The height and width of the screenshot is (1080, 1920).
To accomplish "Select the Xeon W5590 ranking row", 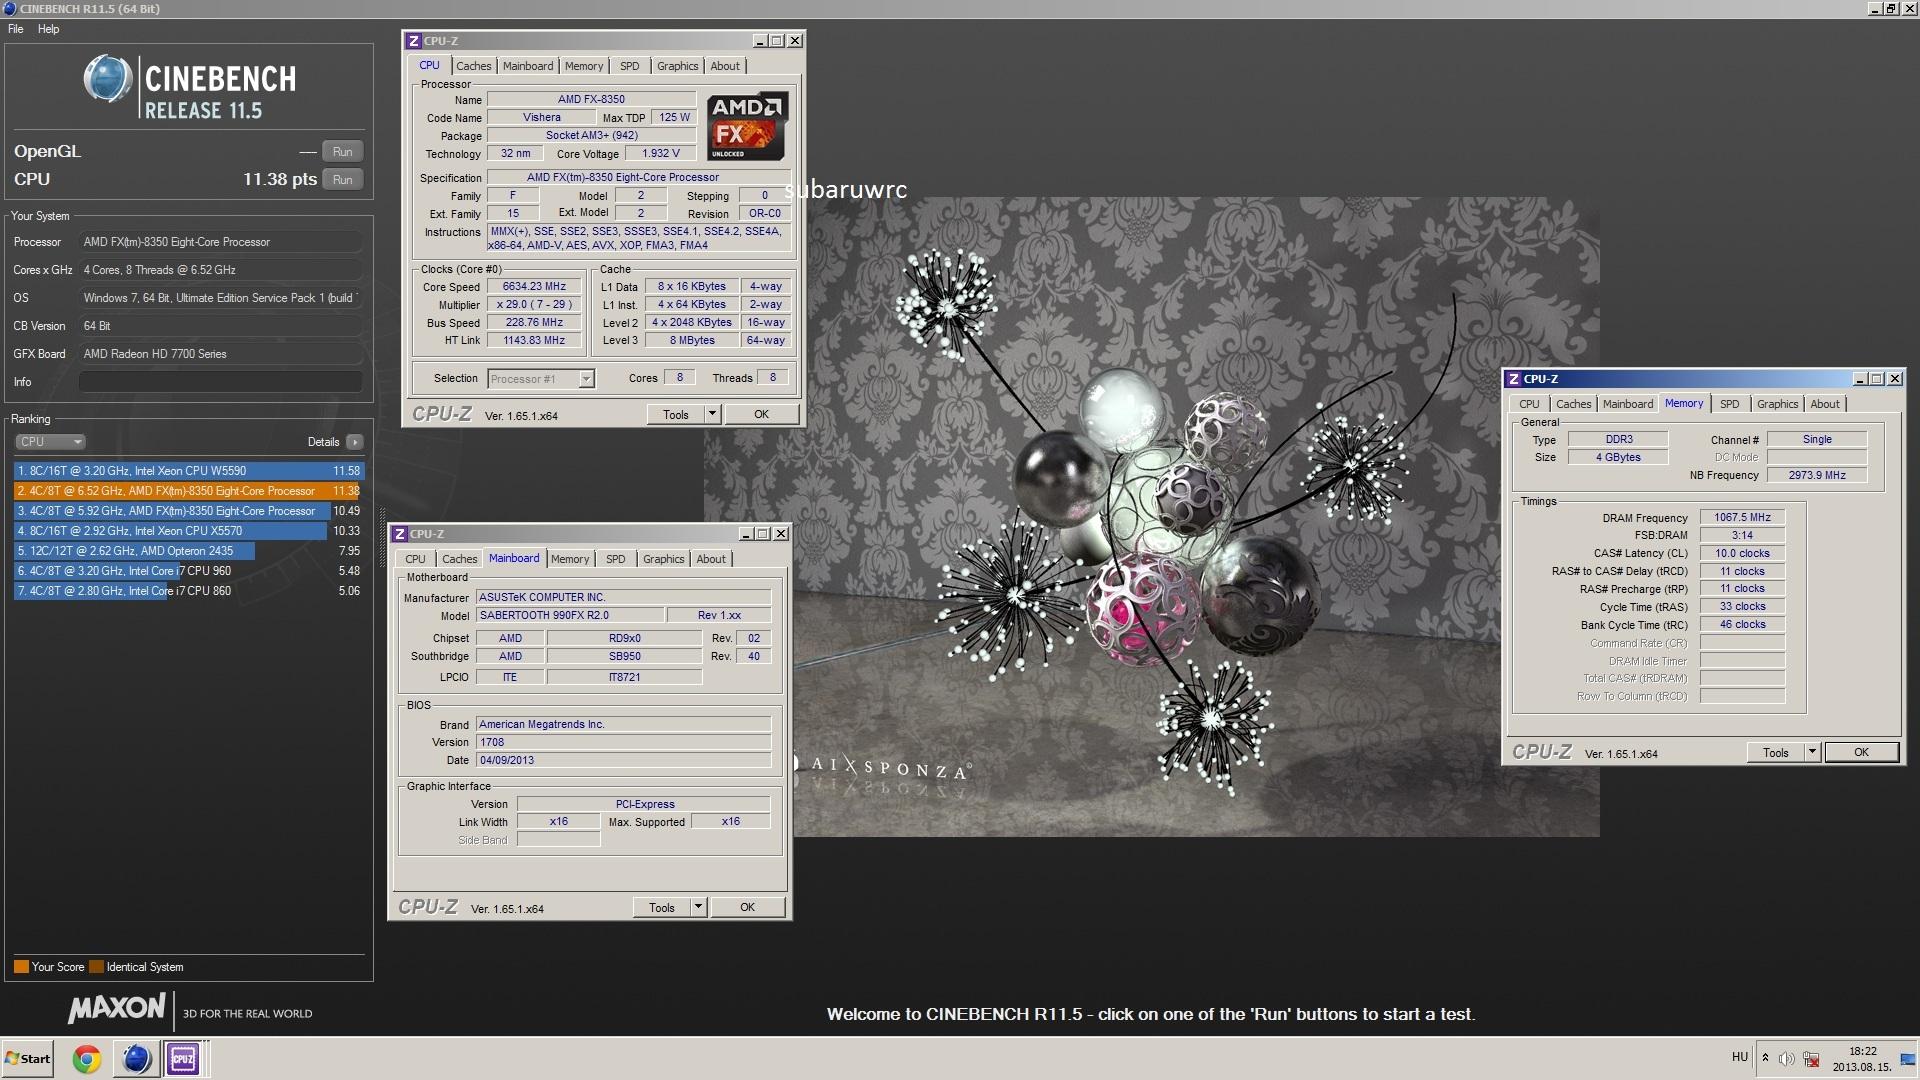I will (x=189, y=471).
